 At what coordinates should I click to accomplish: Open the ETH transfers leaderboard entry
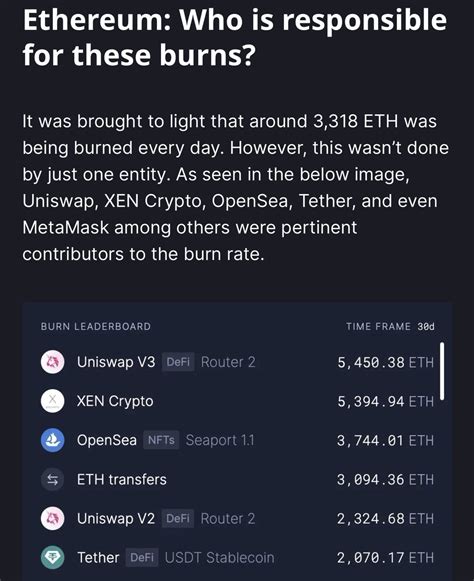point(237,479)
